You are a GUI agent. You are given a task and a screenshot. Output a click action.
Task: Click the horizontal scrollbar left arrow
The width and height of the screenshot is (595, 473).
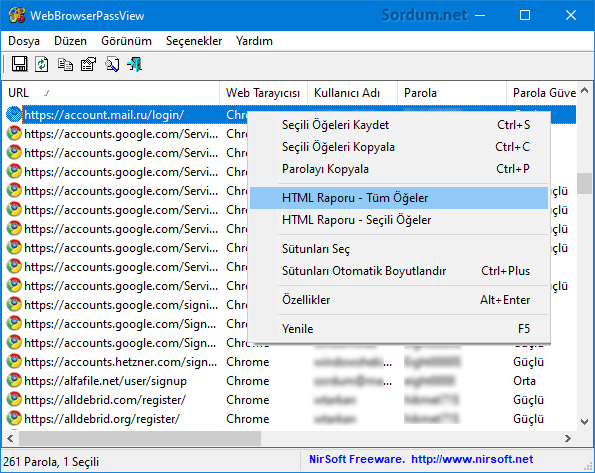pyautogui.click(x=10, y=438)
